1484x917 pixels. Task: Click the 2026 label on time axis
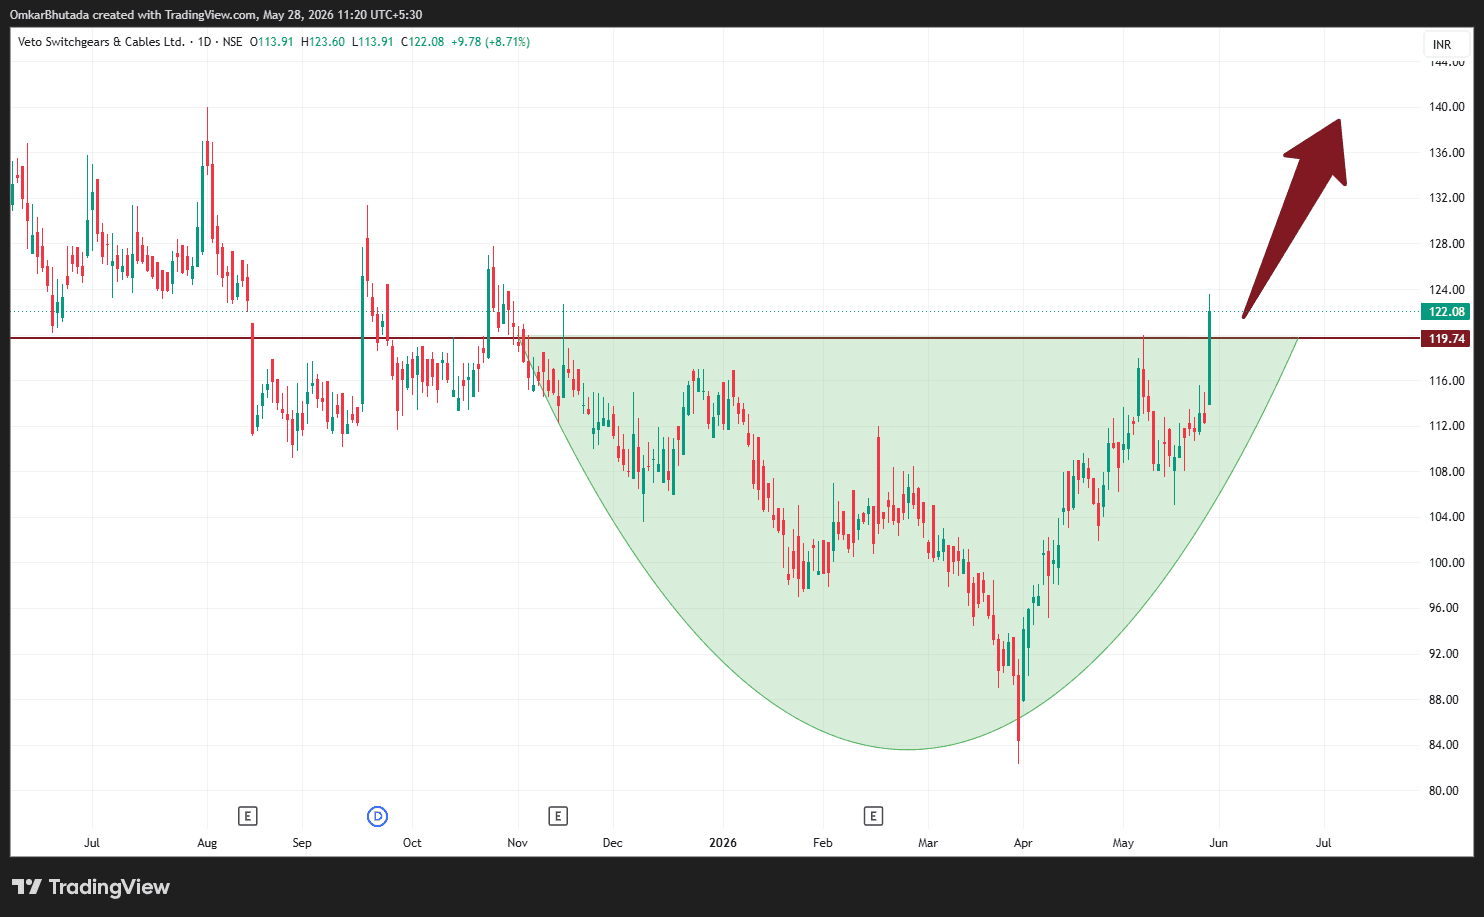pyautogui.click(x=723, y=843)
